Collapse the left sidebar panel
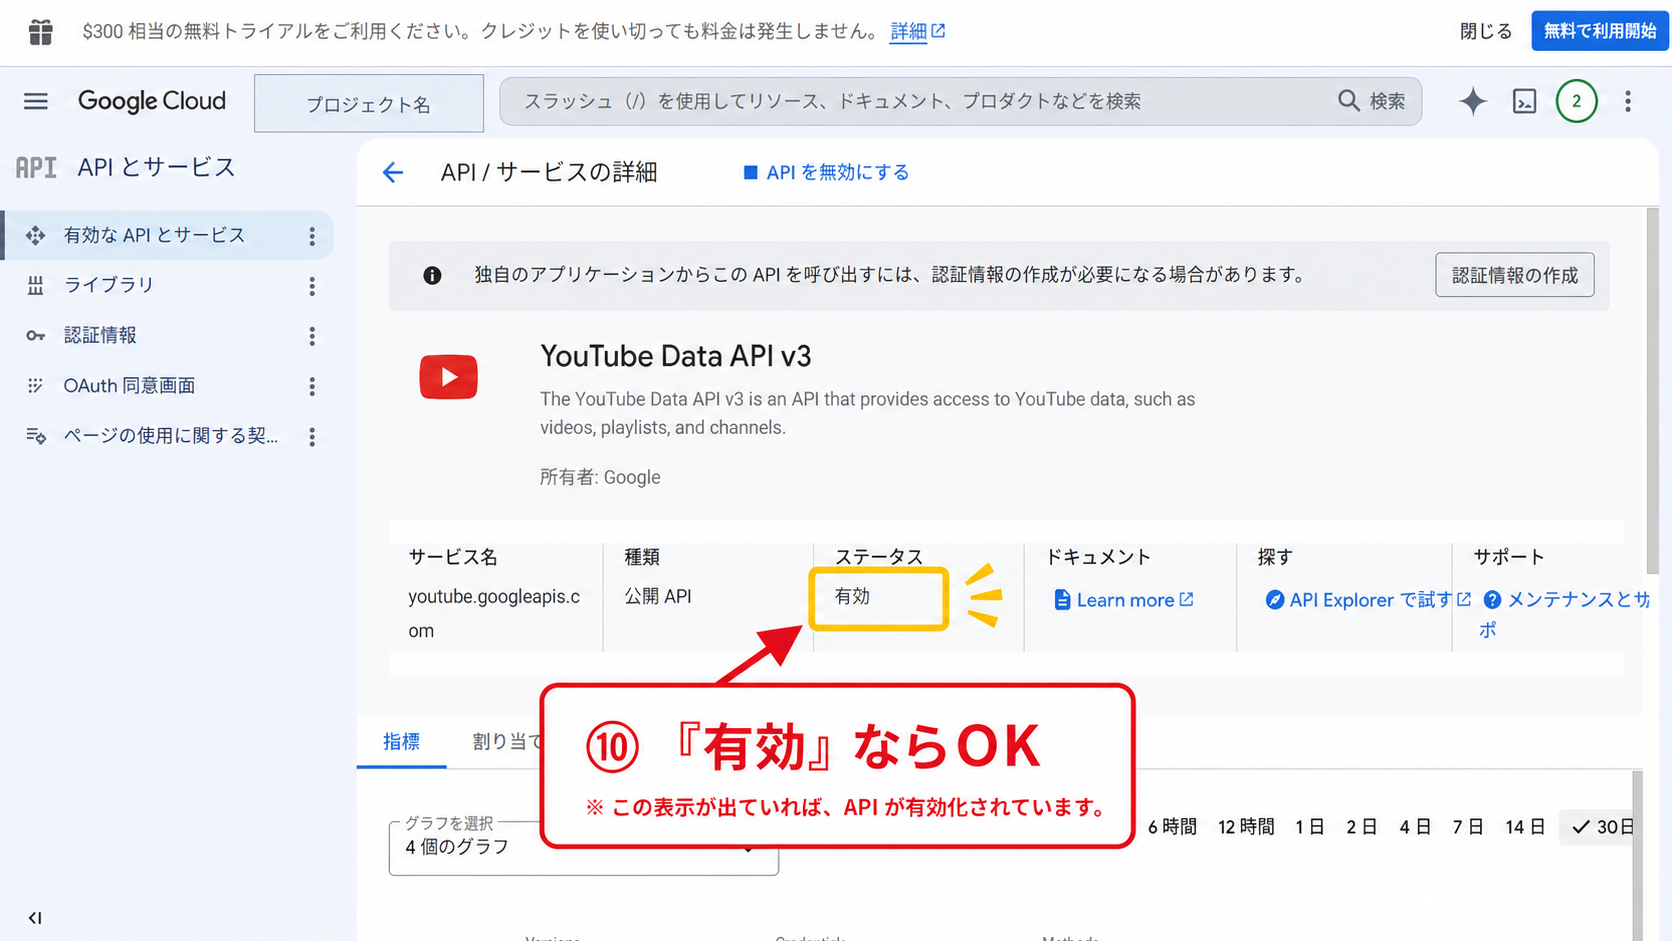Viewport: 1672px width, 941px height. (35, 918)
